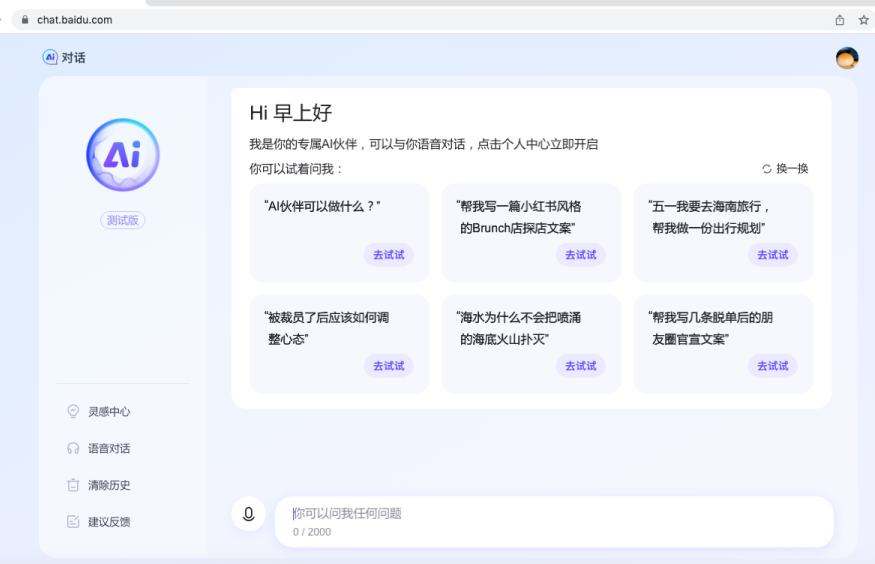The height and width of the screenshot is (564, 875).
Task: Open the user profile avatar
Action: [x=847, y=58]
